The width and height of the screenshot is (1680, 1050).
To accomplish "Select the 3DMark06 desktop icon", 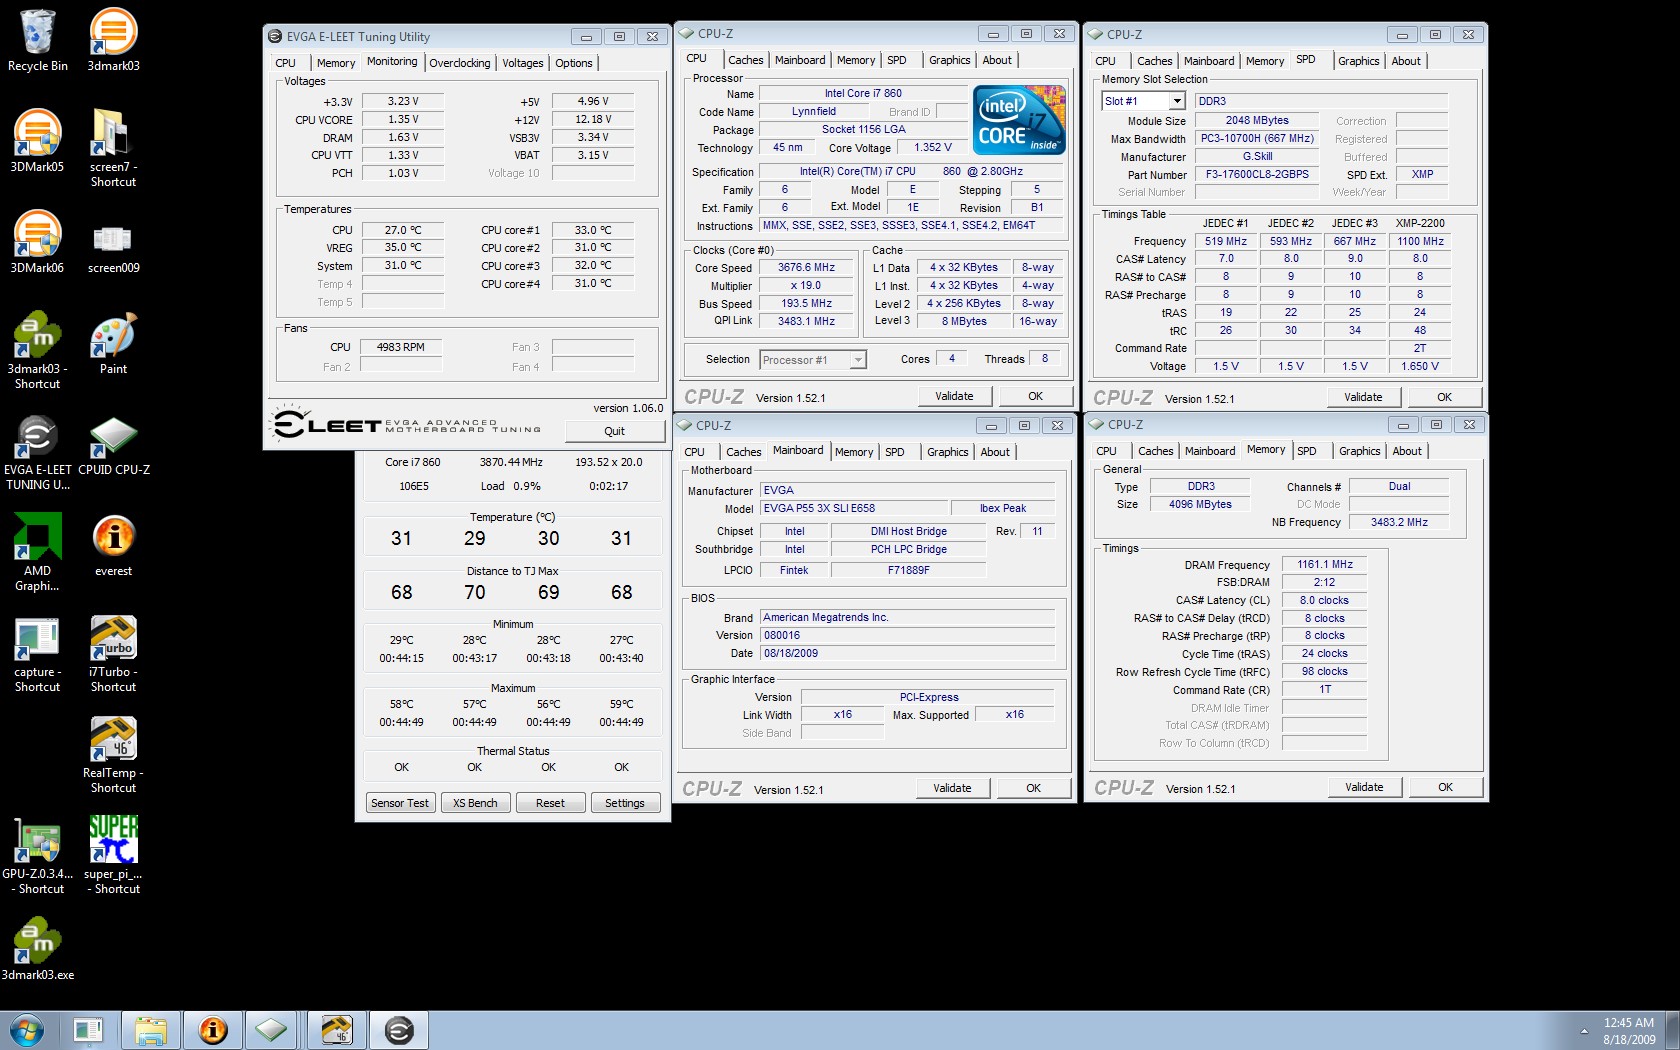I will tap(37, 242).
